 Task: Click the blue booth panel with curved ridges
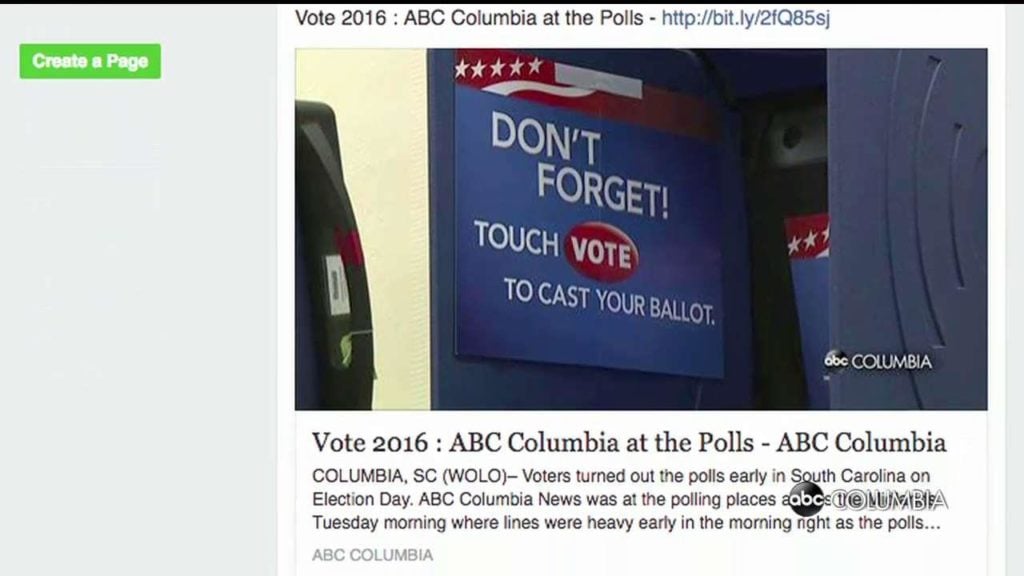coord(908,229)
